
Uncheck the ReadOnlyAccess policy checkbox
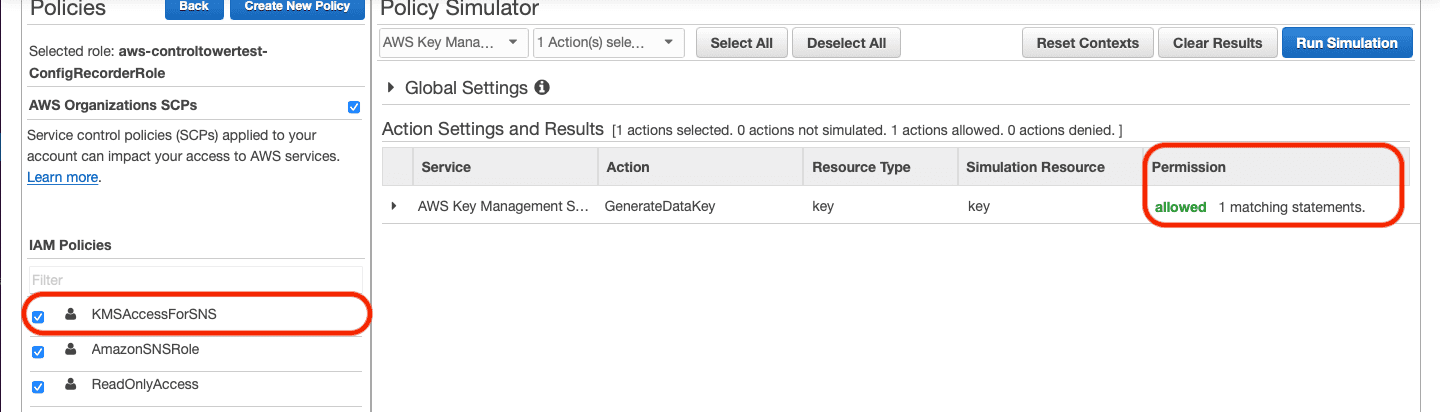pyautogui.click(x=38, y=387)
